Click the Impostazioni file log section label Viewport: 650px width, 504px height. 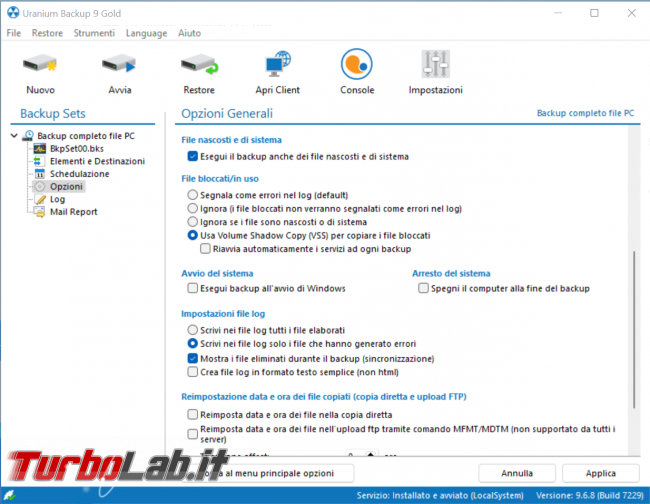223,314
